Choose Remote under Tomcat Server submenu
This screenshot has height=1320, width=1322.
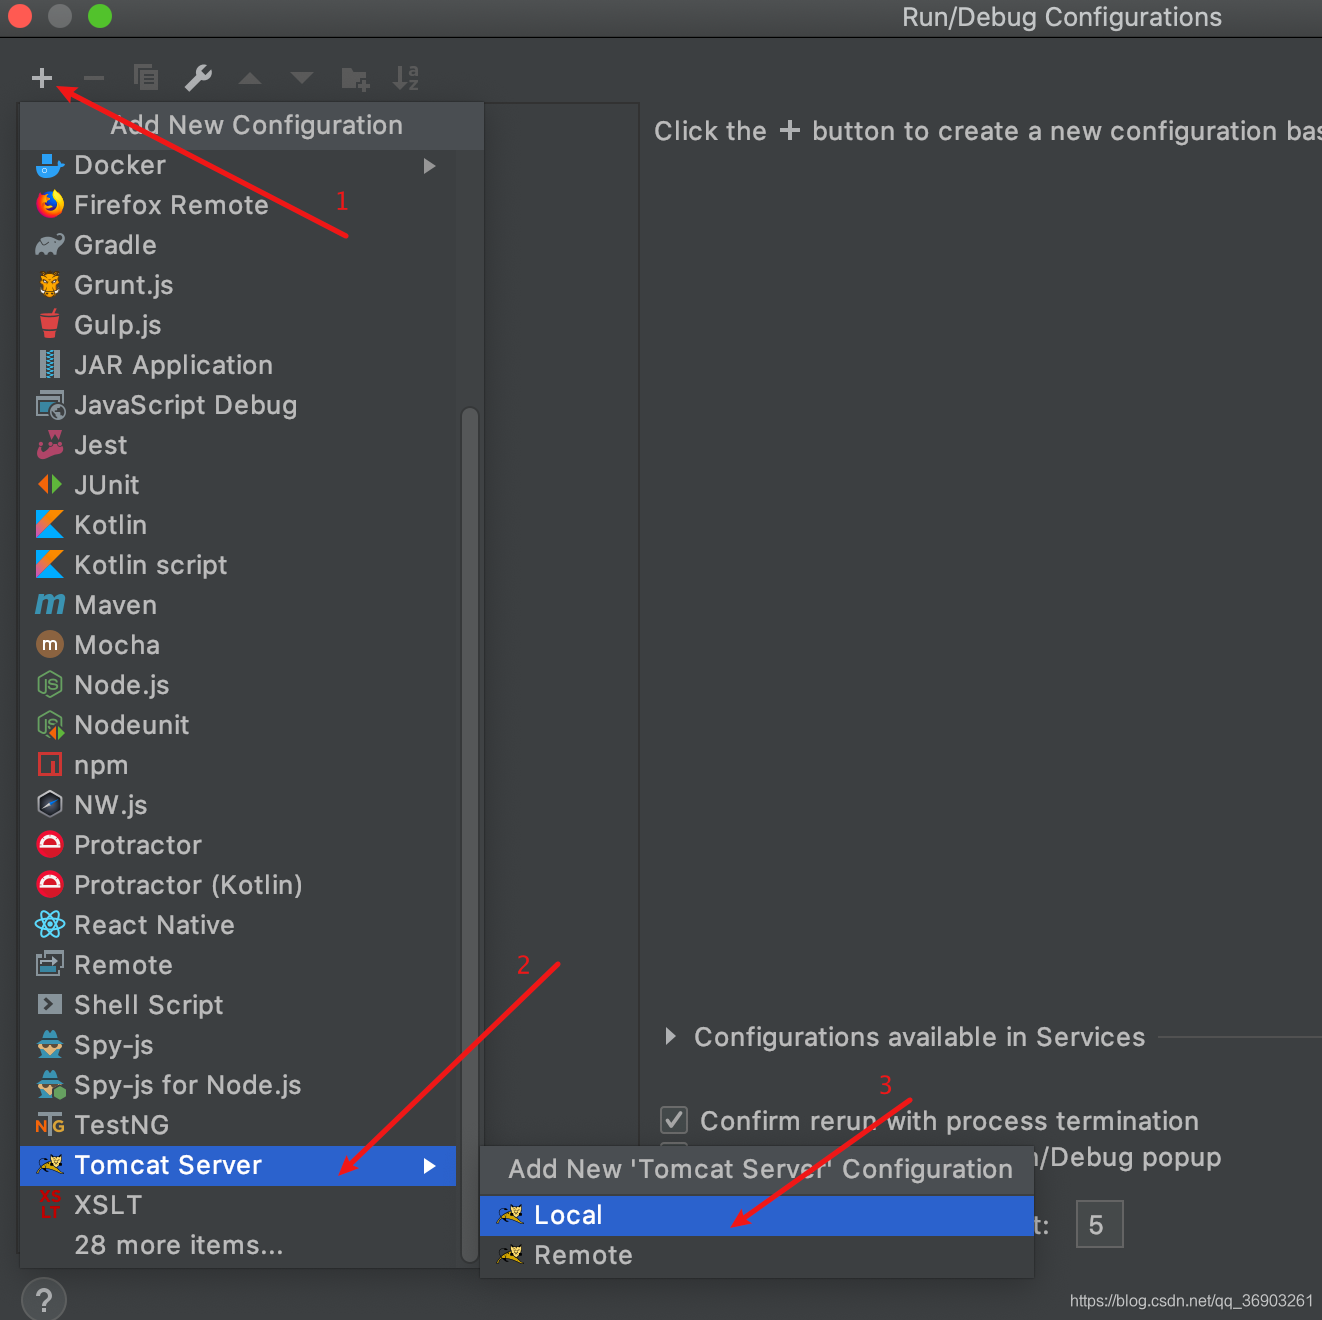[x=757, y=1256]
